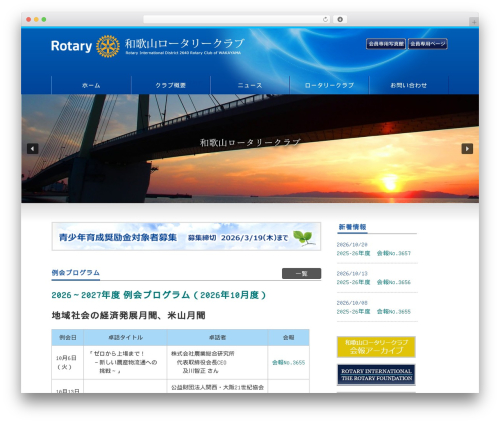Open the お問い合わせ menu item
The height and width of the screenshot is (423, 500).
click(x=409, y=85)
